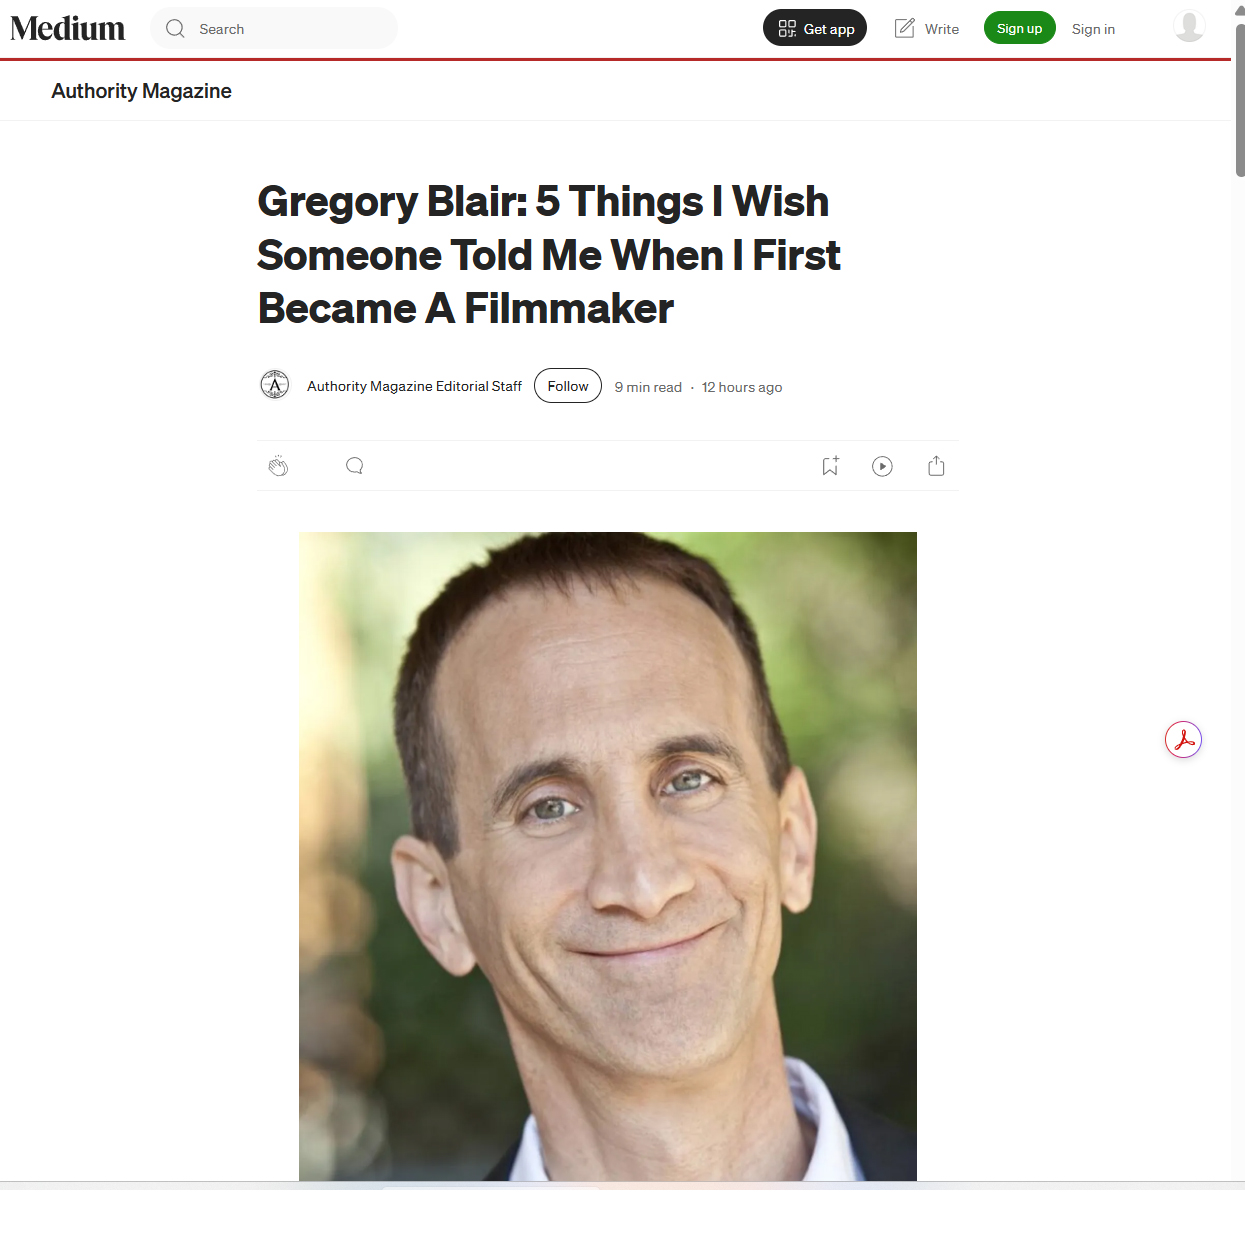The image size is (1245, 1244).
Task: Open the share icon
Action: (x=936, y=466)
